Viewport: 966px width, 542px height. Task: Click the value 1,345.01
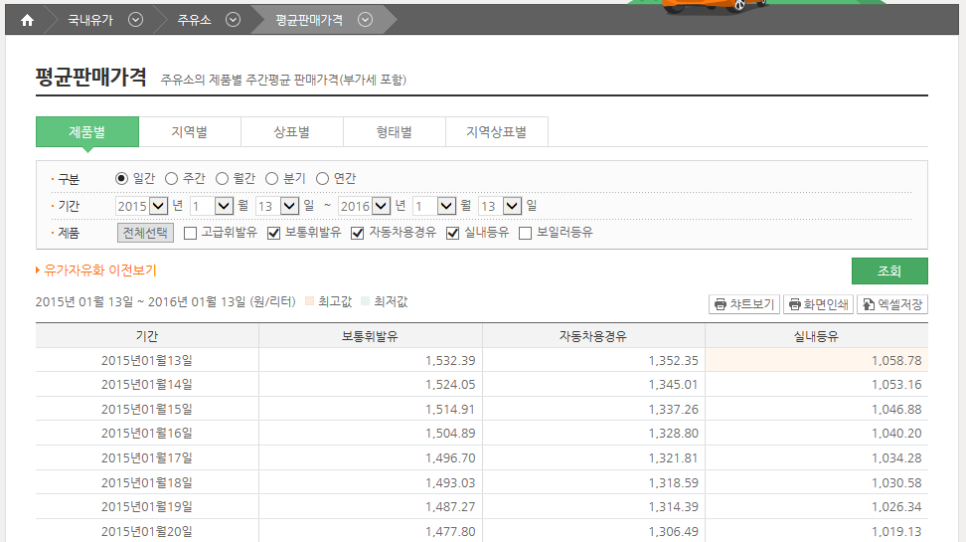[673, 384]
